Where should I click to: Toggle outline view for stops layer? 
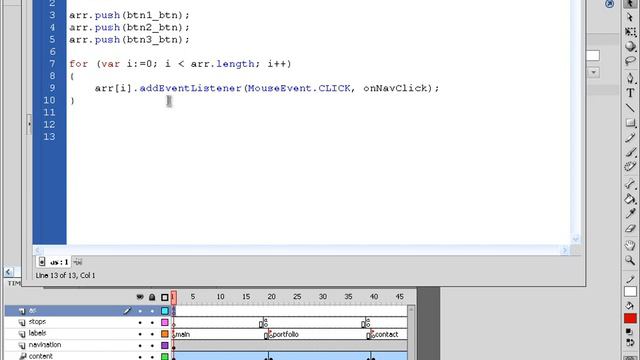[165, 322]
